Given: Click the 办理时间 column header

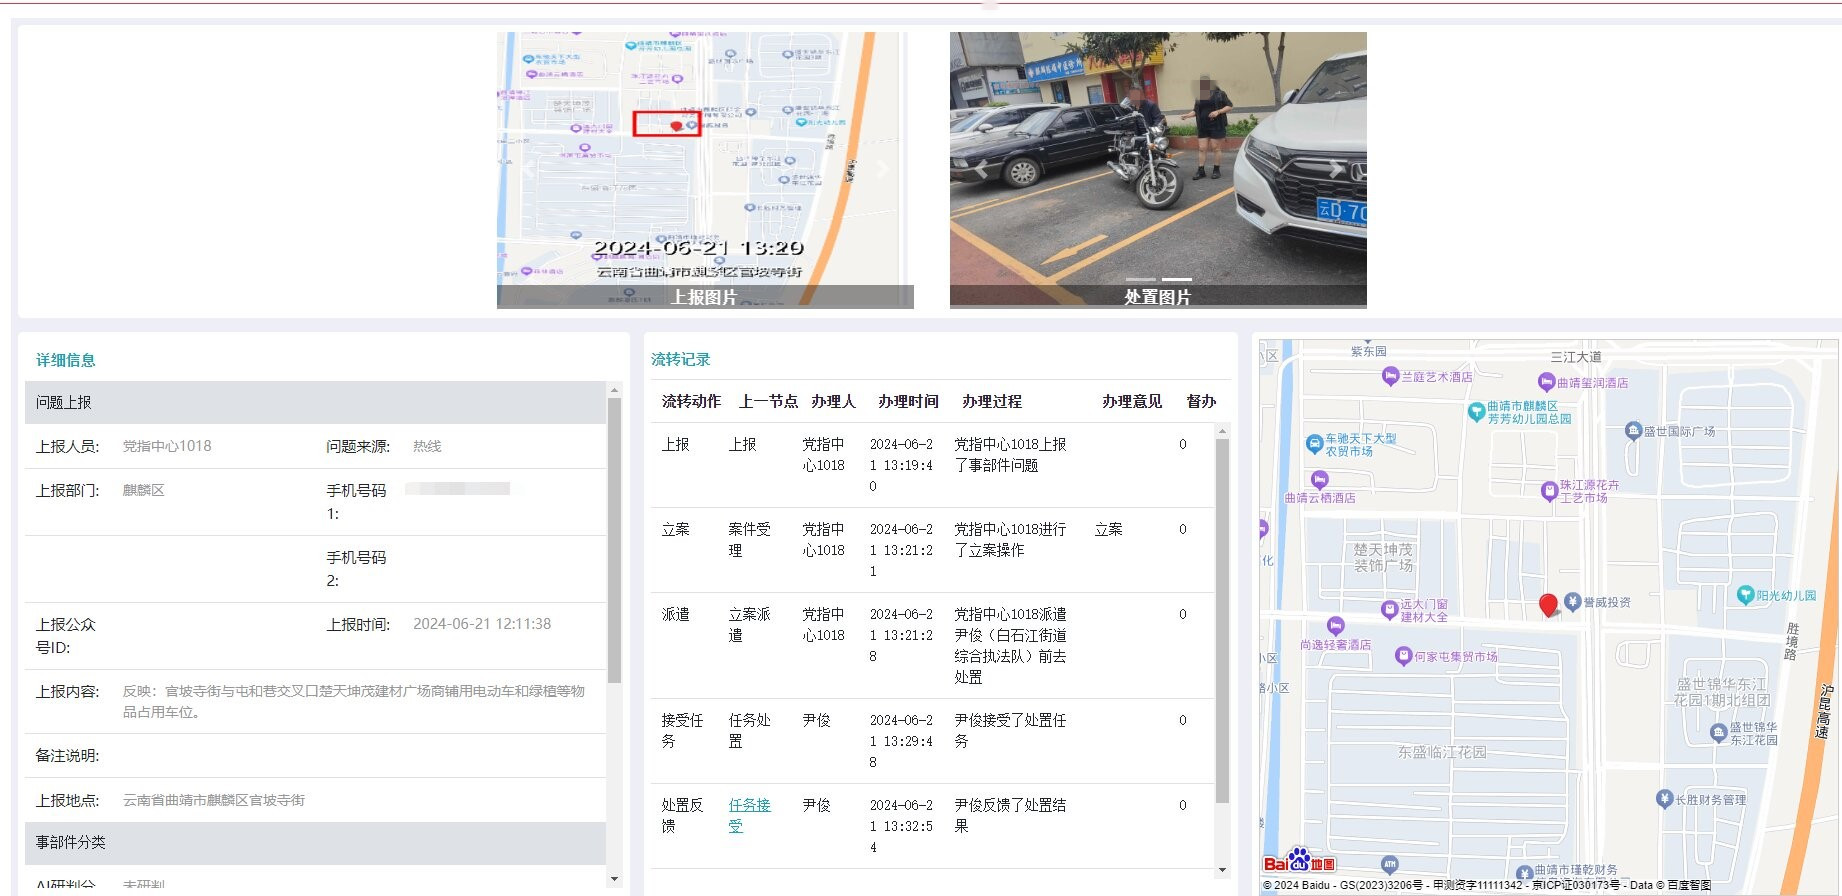Looking at the screenshot, I should [908, 401].
